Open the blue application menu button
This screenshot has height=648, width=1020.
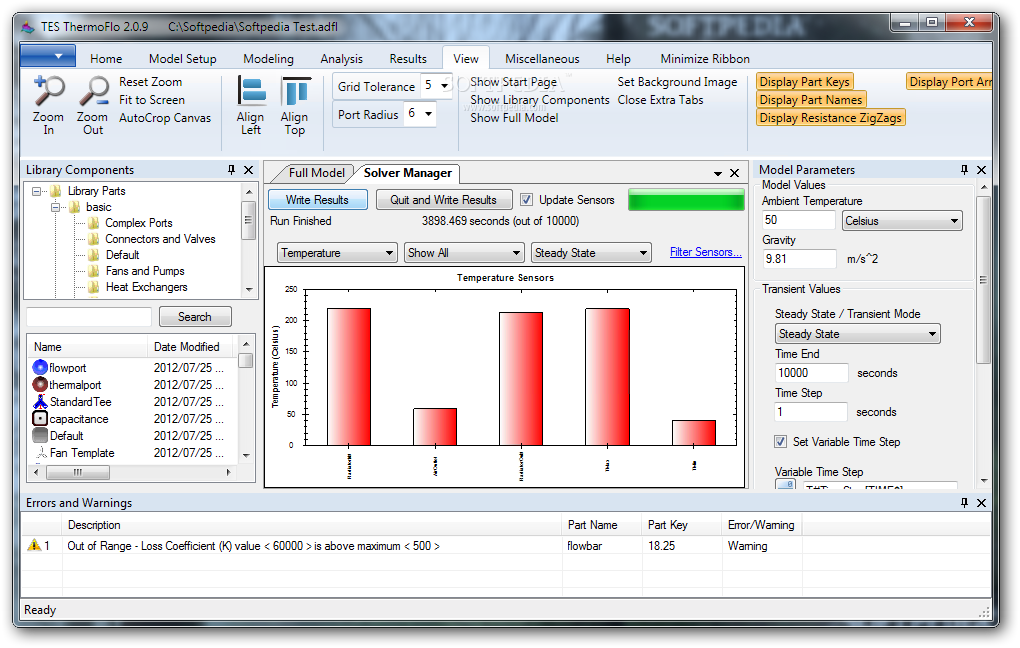pyautogui.click(x=48, y=56)
